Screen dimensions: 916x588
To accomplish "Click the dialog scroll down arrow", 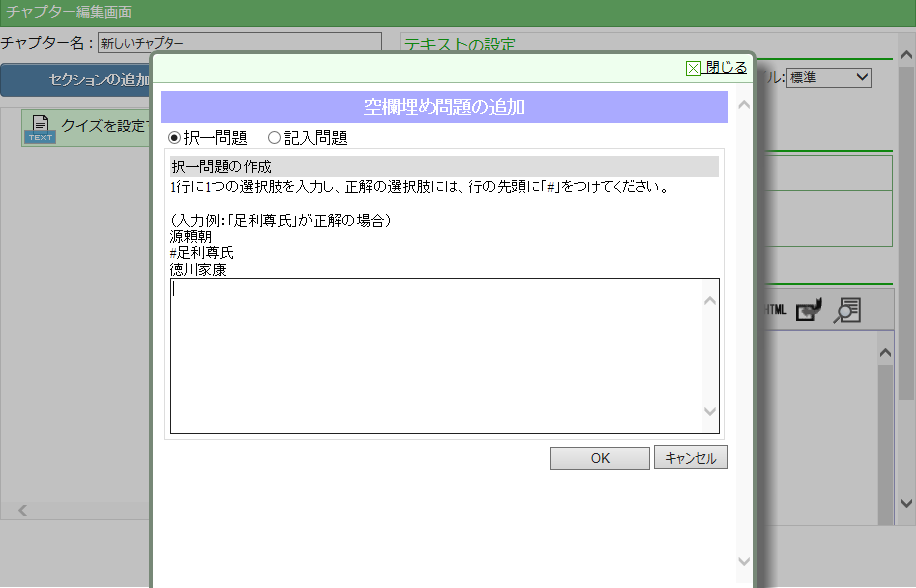I will [744, 562].
